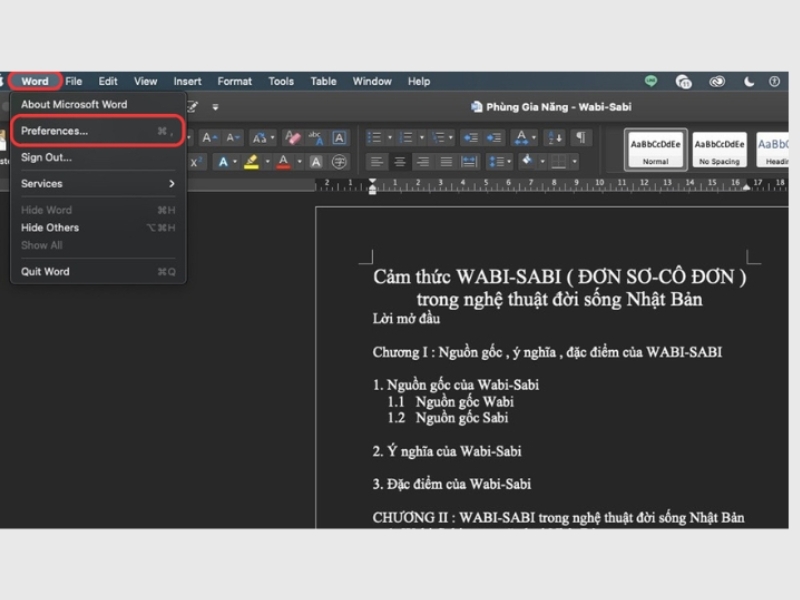Click the Do Not Disturb moon icon
The image size is (800, 600).
749,82
